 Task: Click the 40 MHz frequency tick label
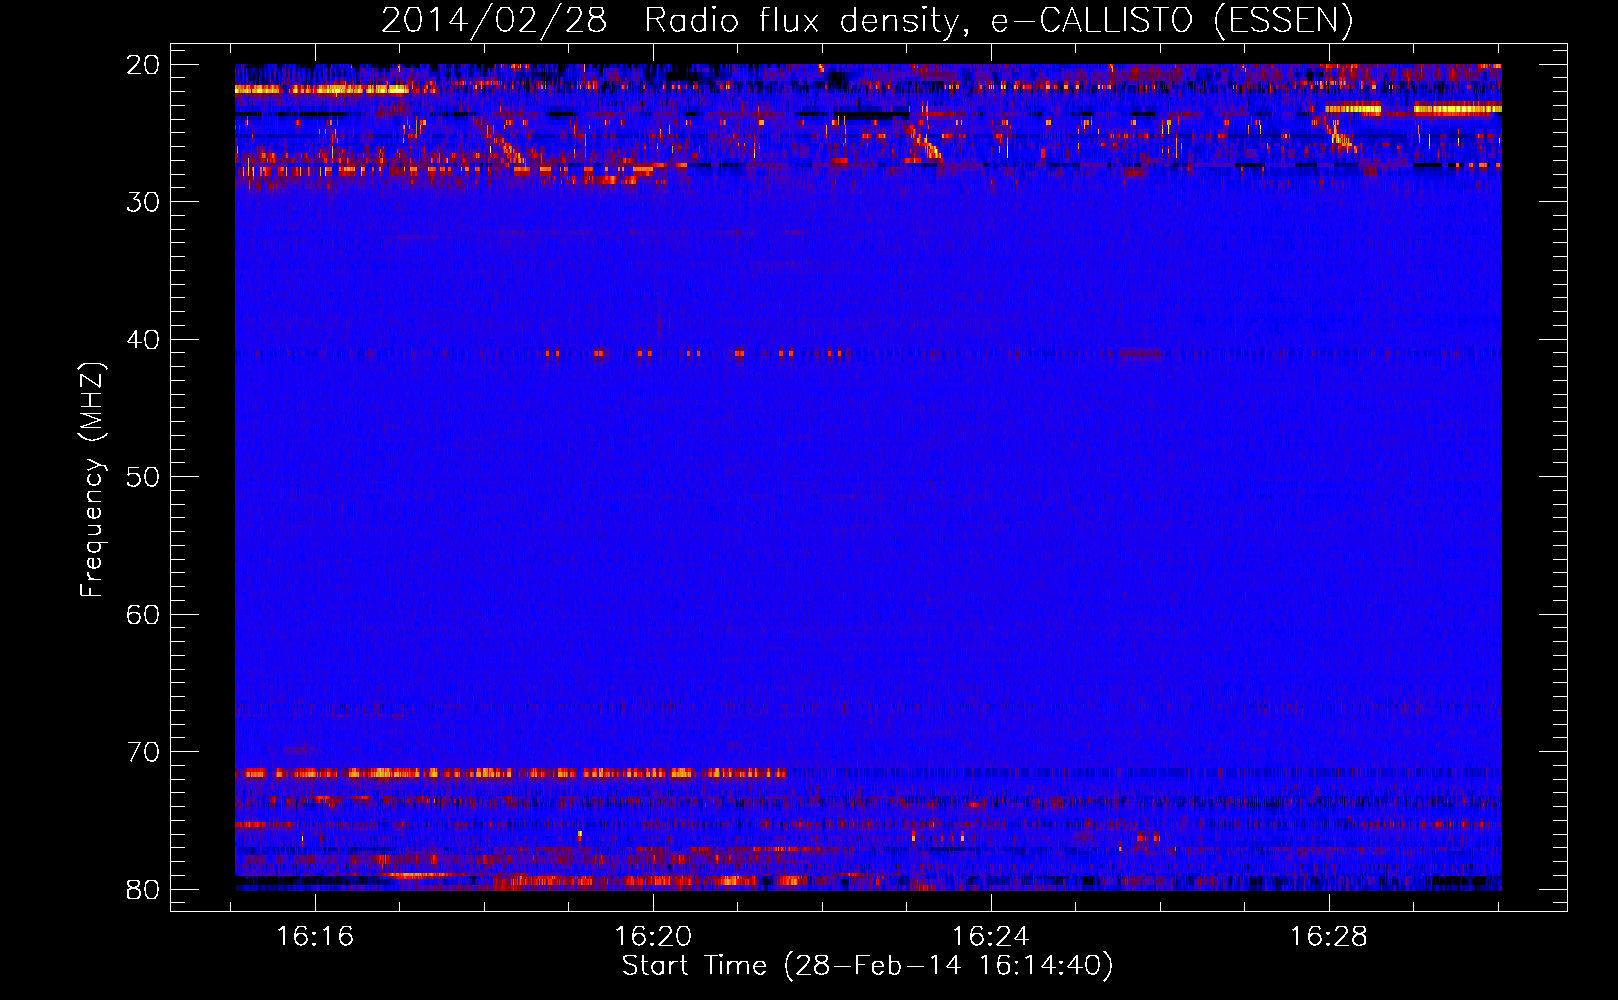[144, 340]
